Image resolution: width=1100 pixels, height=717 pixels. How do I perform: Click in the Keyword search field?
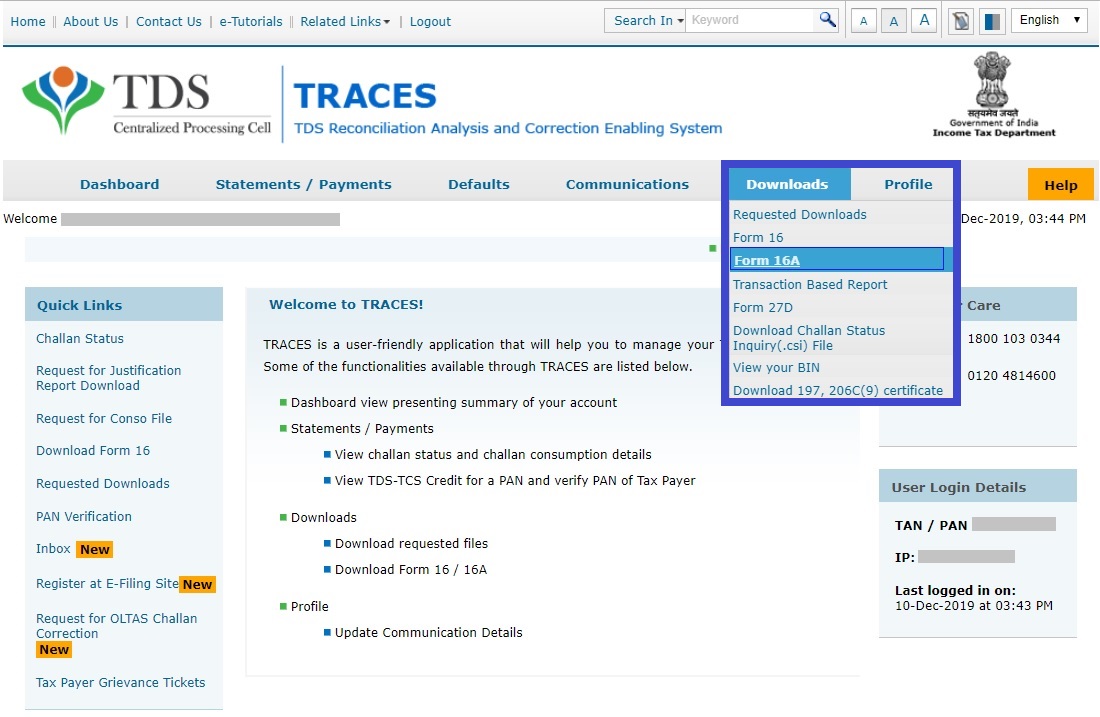click(x=750, y=20)
